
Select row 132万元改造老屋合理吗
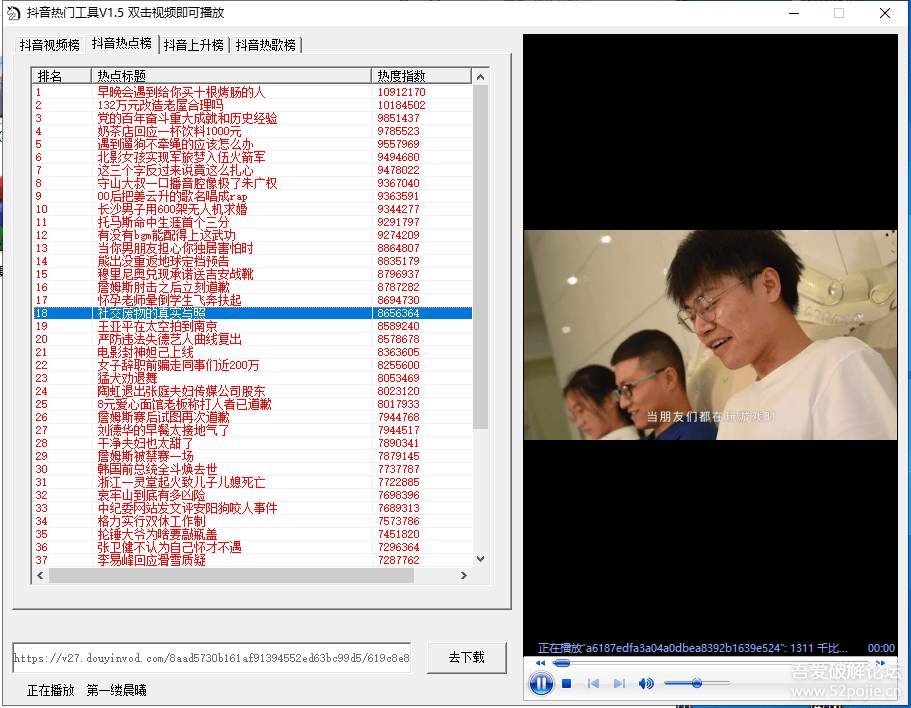point(252,105)
